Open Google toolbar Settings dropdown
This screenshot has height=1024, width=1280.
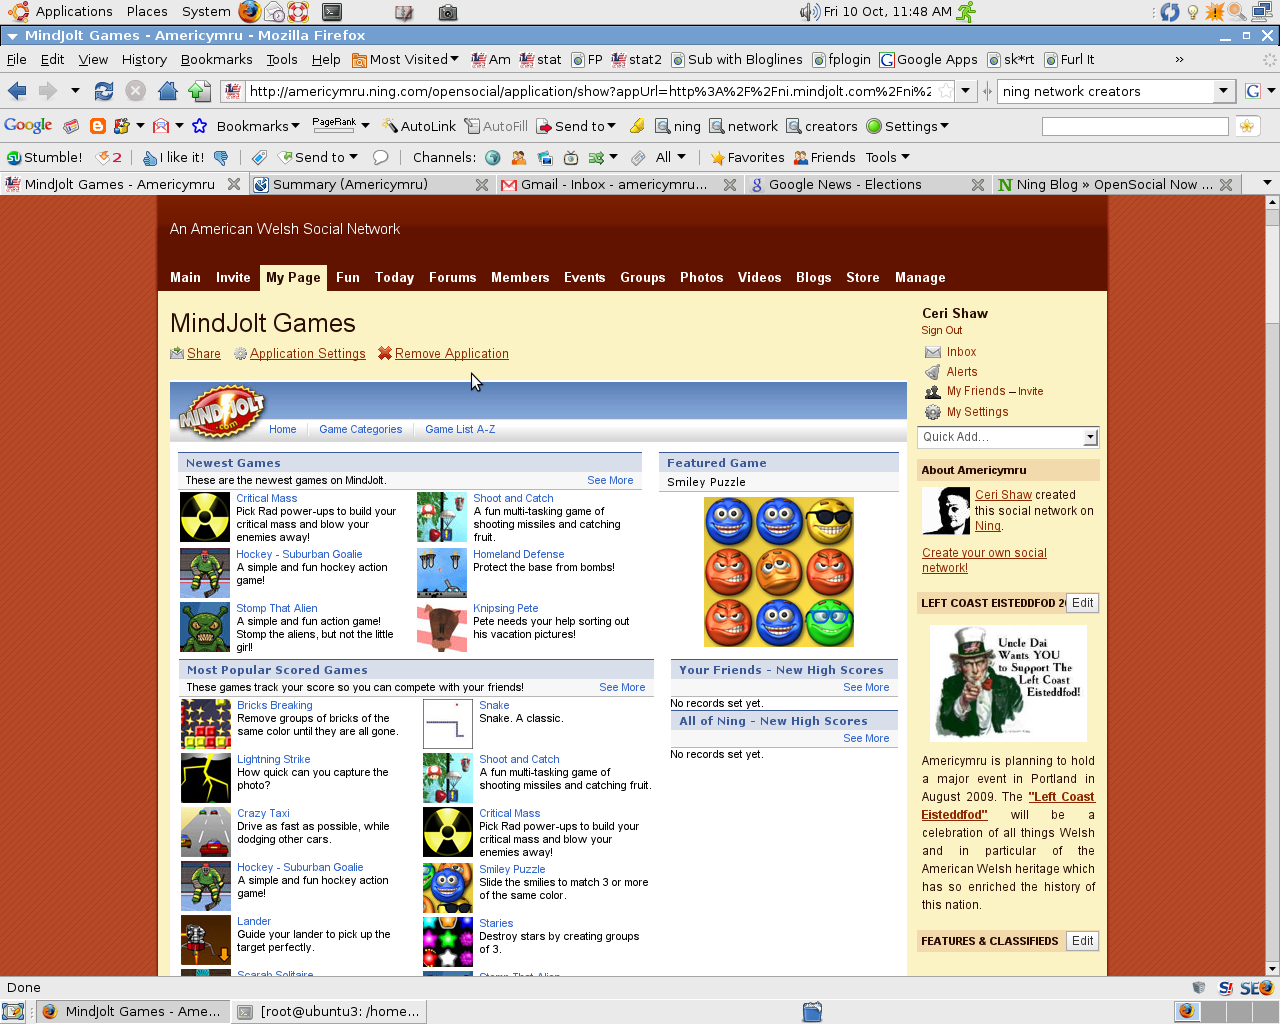(x=907, y=126)
